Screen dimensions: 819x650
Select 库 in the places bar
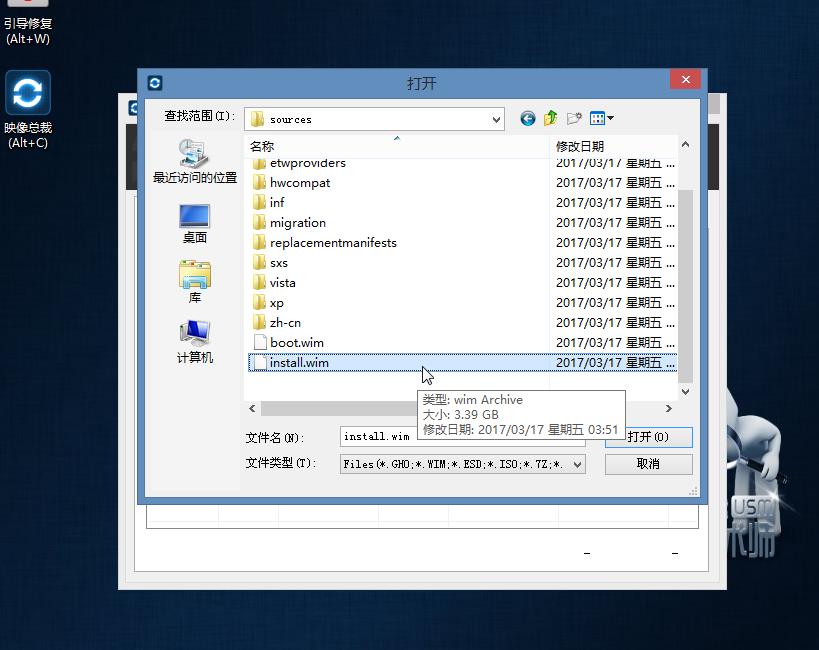coord(195,282)
